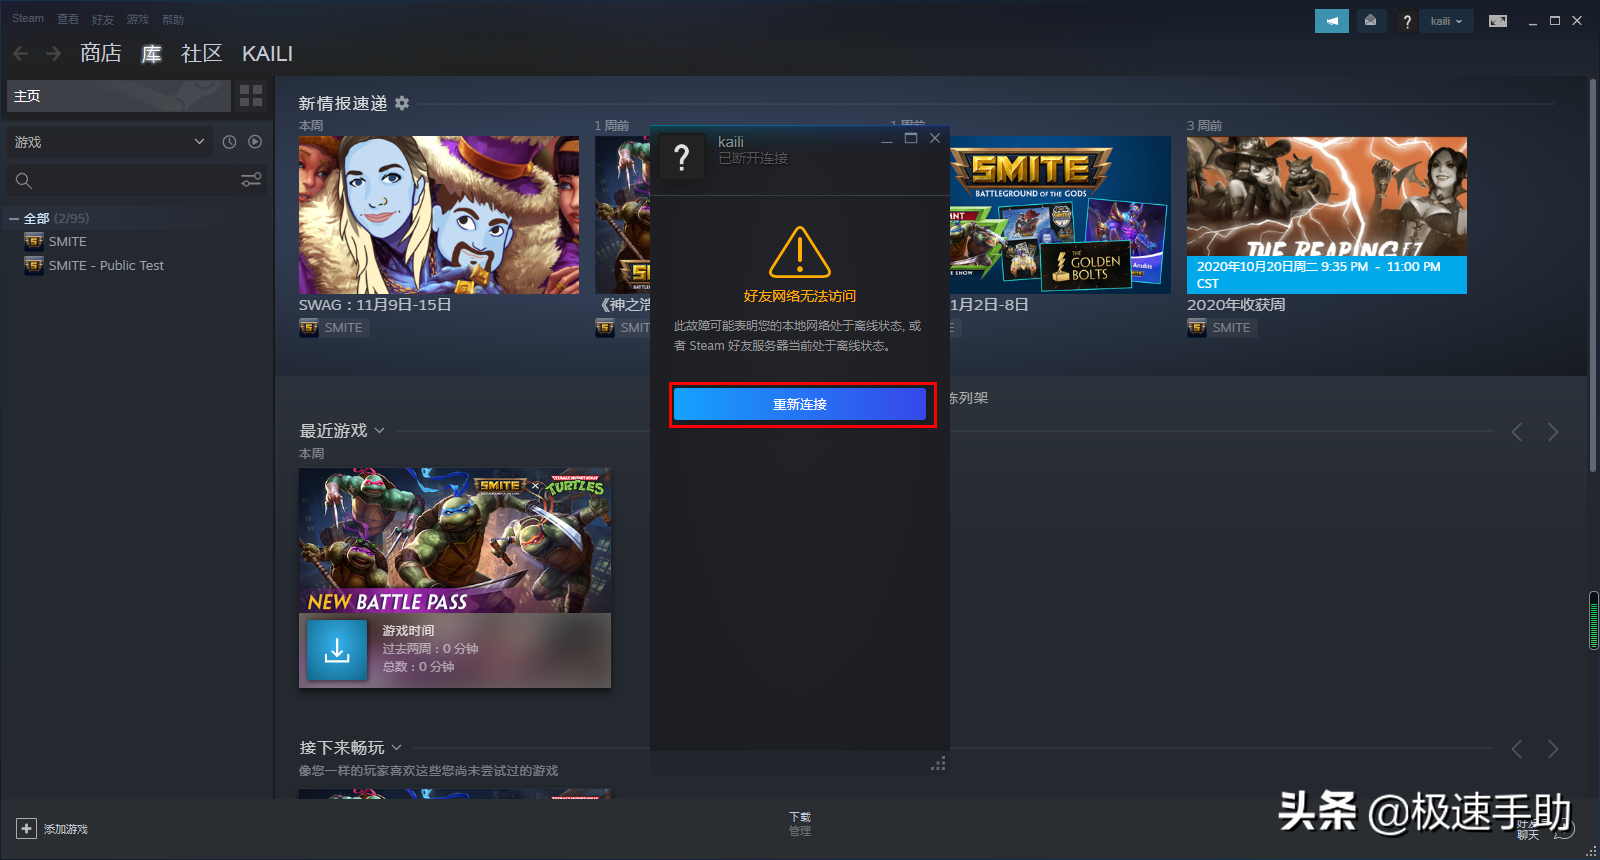The width and height of the screenshot is (1600, 860).
Task: Click the question mark help icon
Action: 1407,21
